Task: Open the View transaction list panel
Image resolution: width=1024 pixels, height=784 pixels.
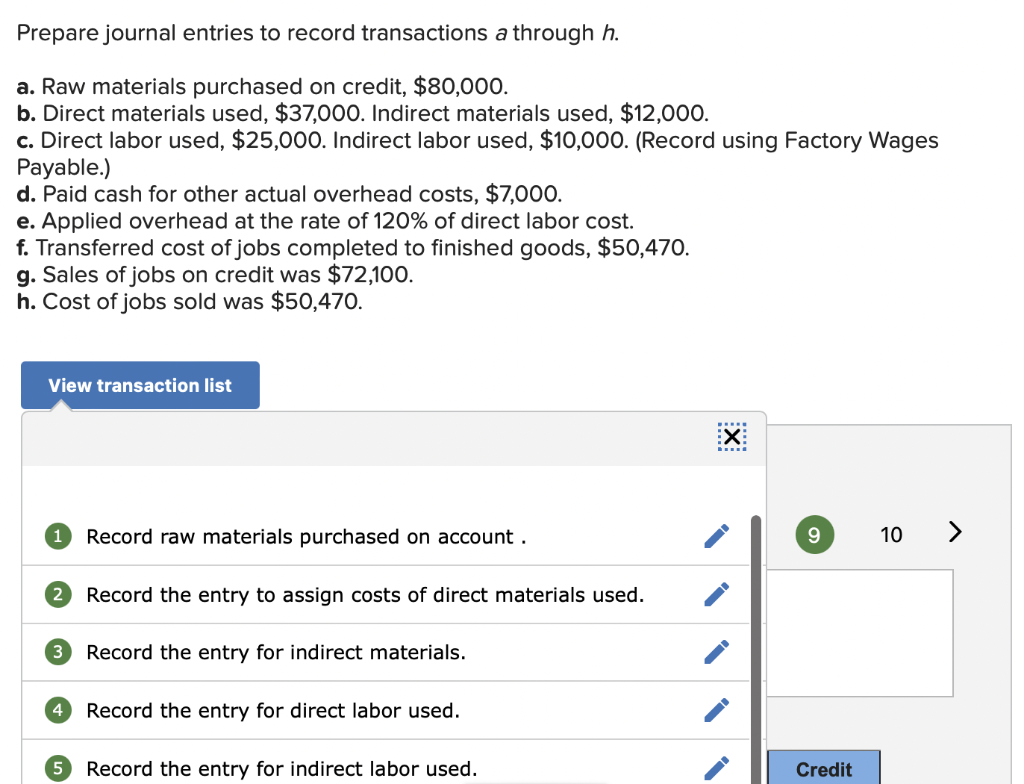Action: tap(139, 385)
